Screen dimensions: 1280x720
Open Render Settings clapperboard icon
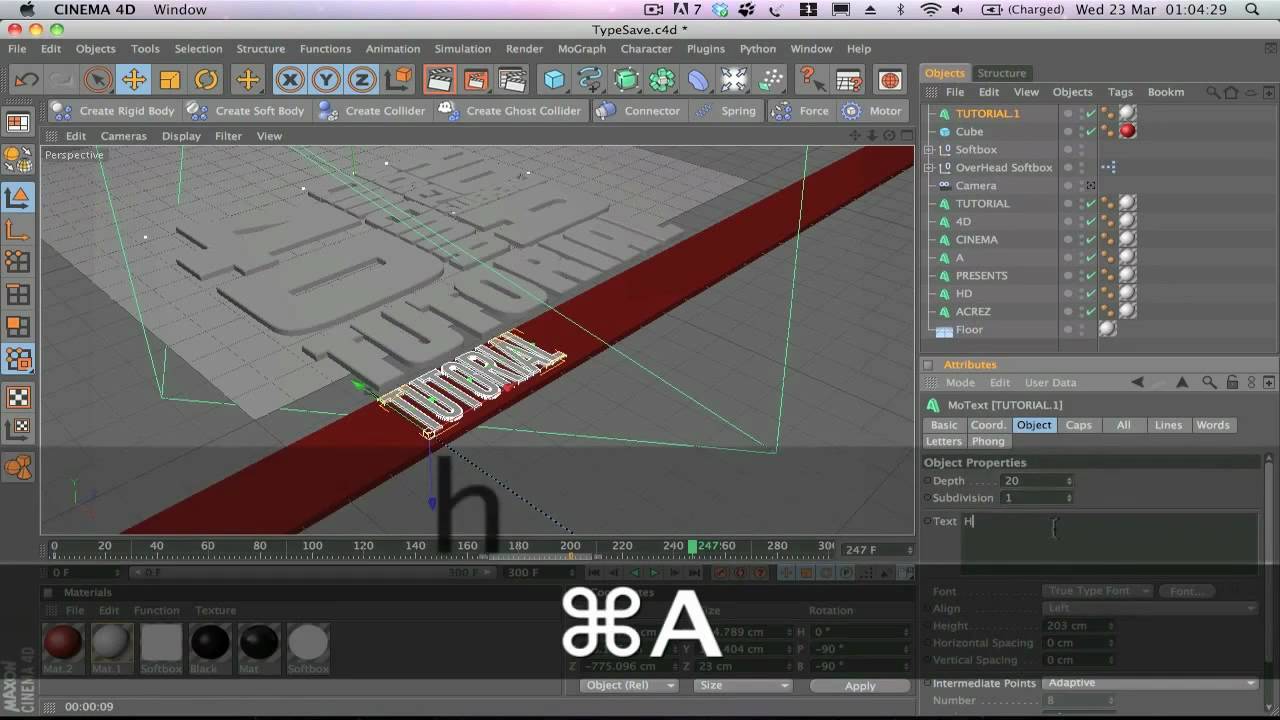click(x=512, y=80)
